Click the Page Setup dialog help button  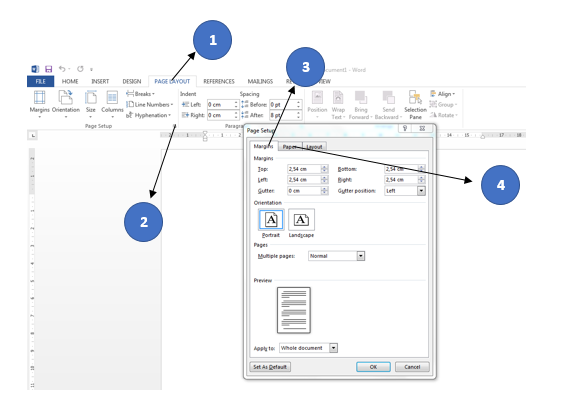coord(405,128)
